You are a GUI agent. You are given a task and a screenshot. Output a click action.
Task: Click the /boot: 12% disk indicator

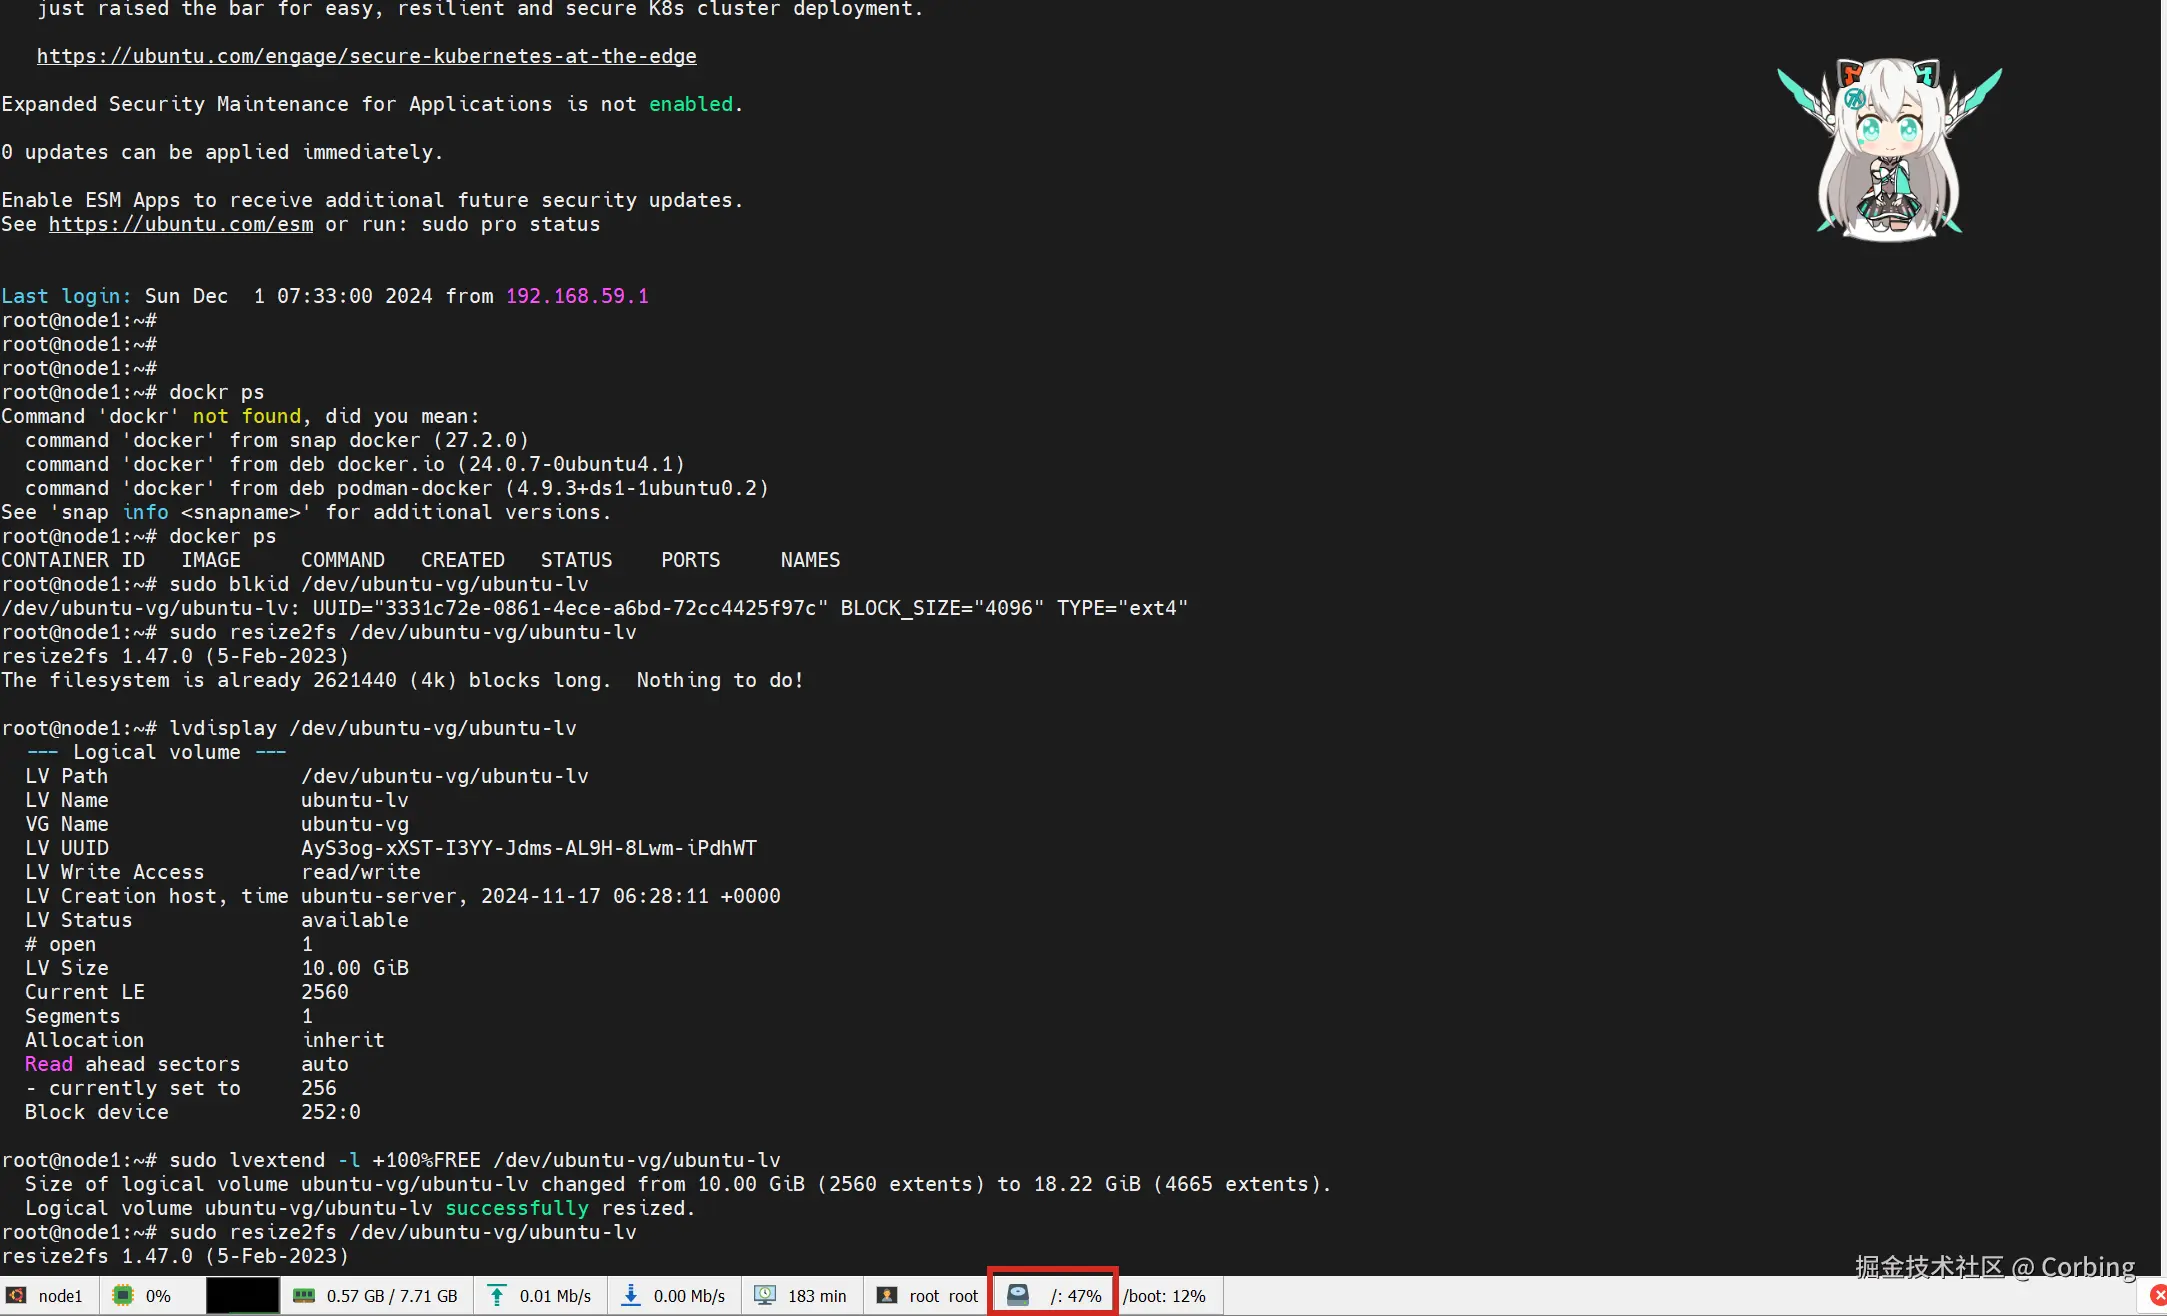point(1164,1296)
